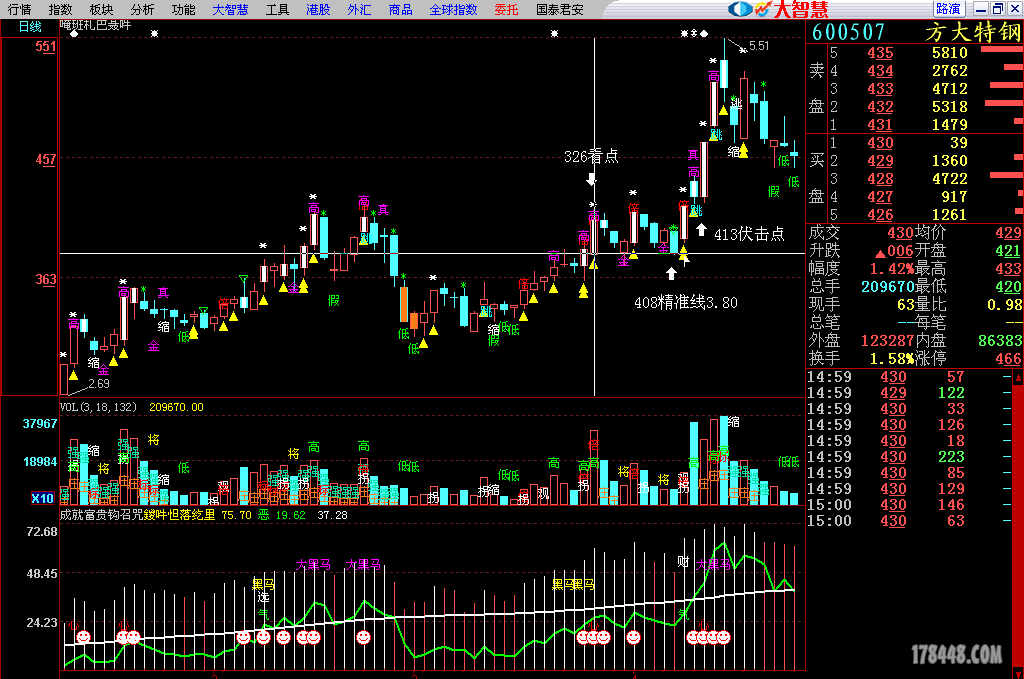The image size is (1024, 679).
Task: Click the last tick row with volume 63
Action: (x=910, y=521)
